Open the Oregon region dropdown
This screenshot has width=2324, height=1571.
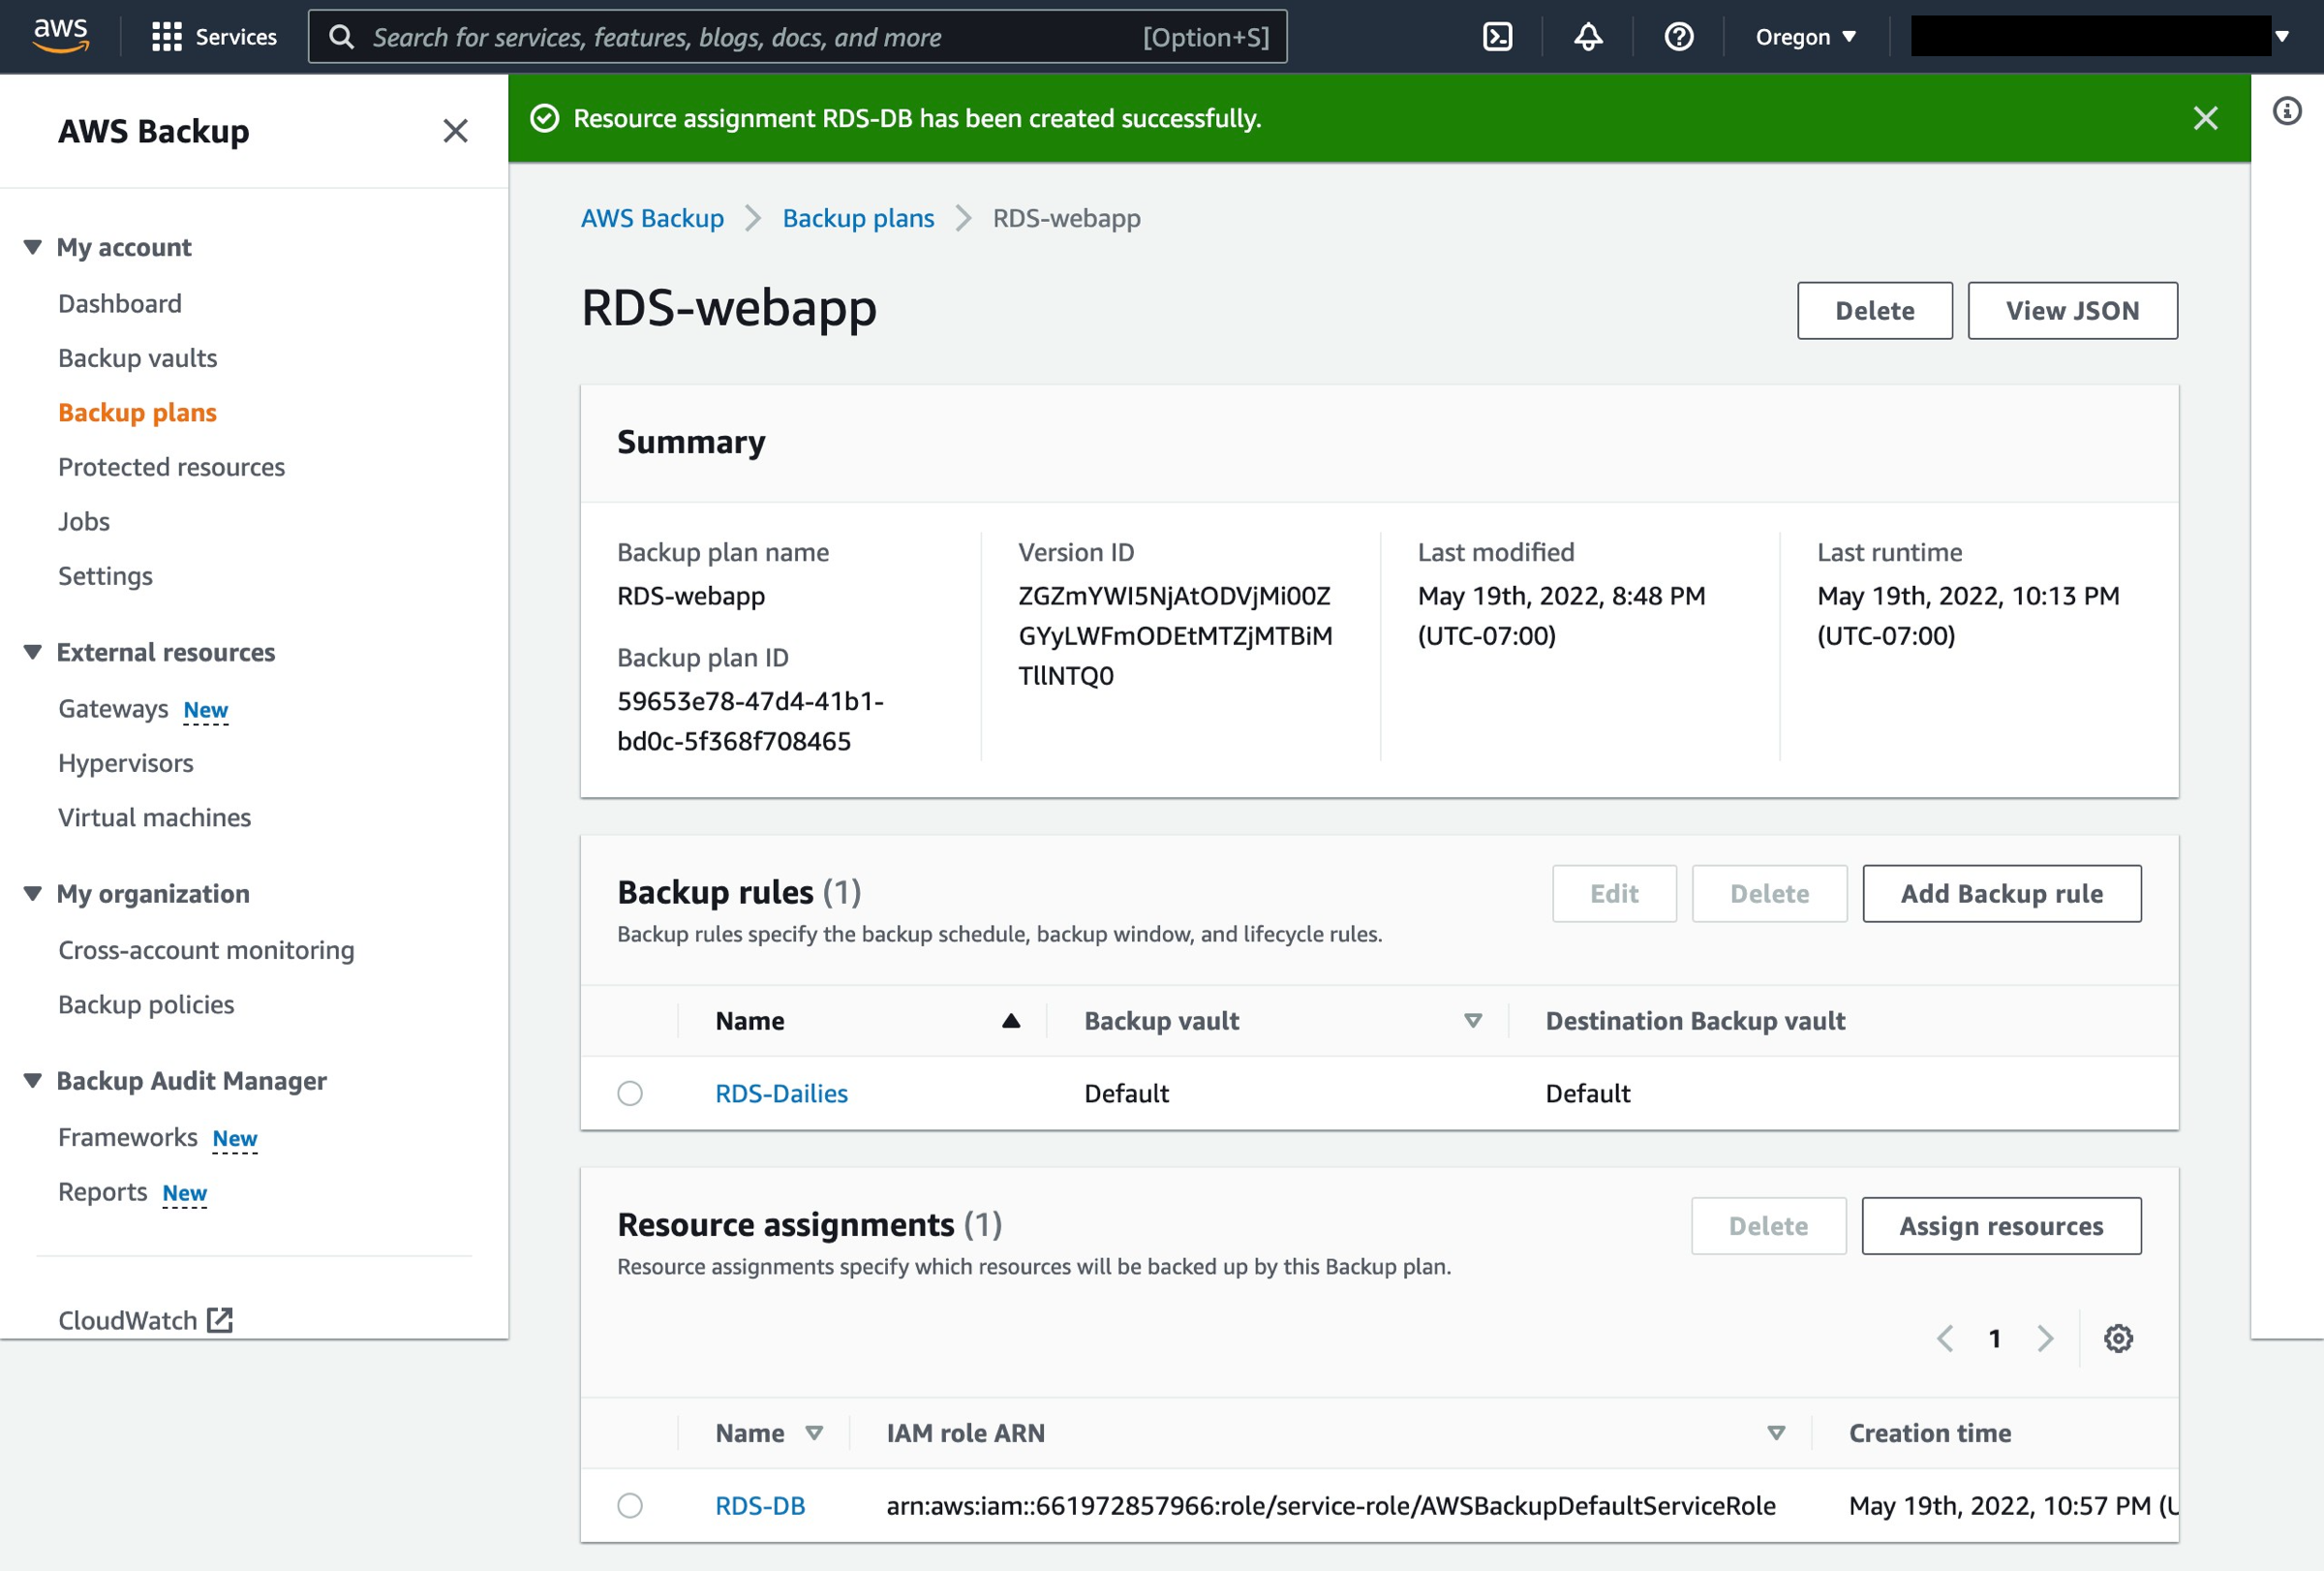1806,37
